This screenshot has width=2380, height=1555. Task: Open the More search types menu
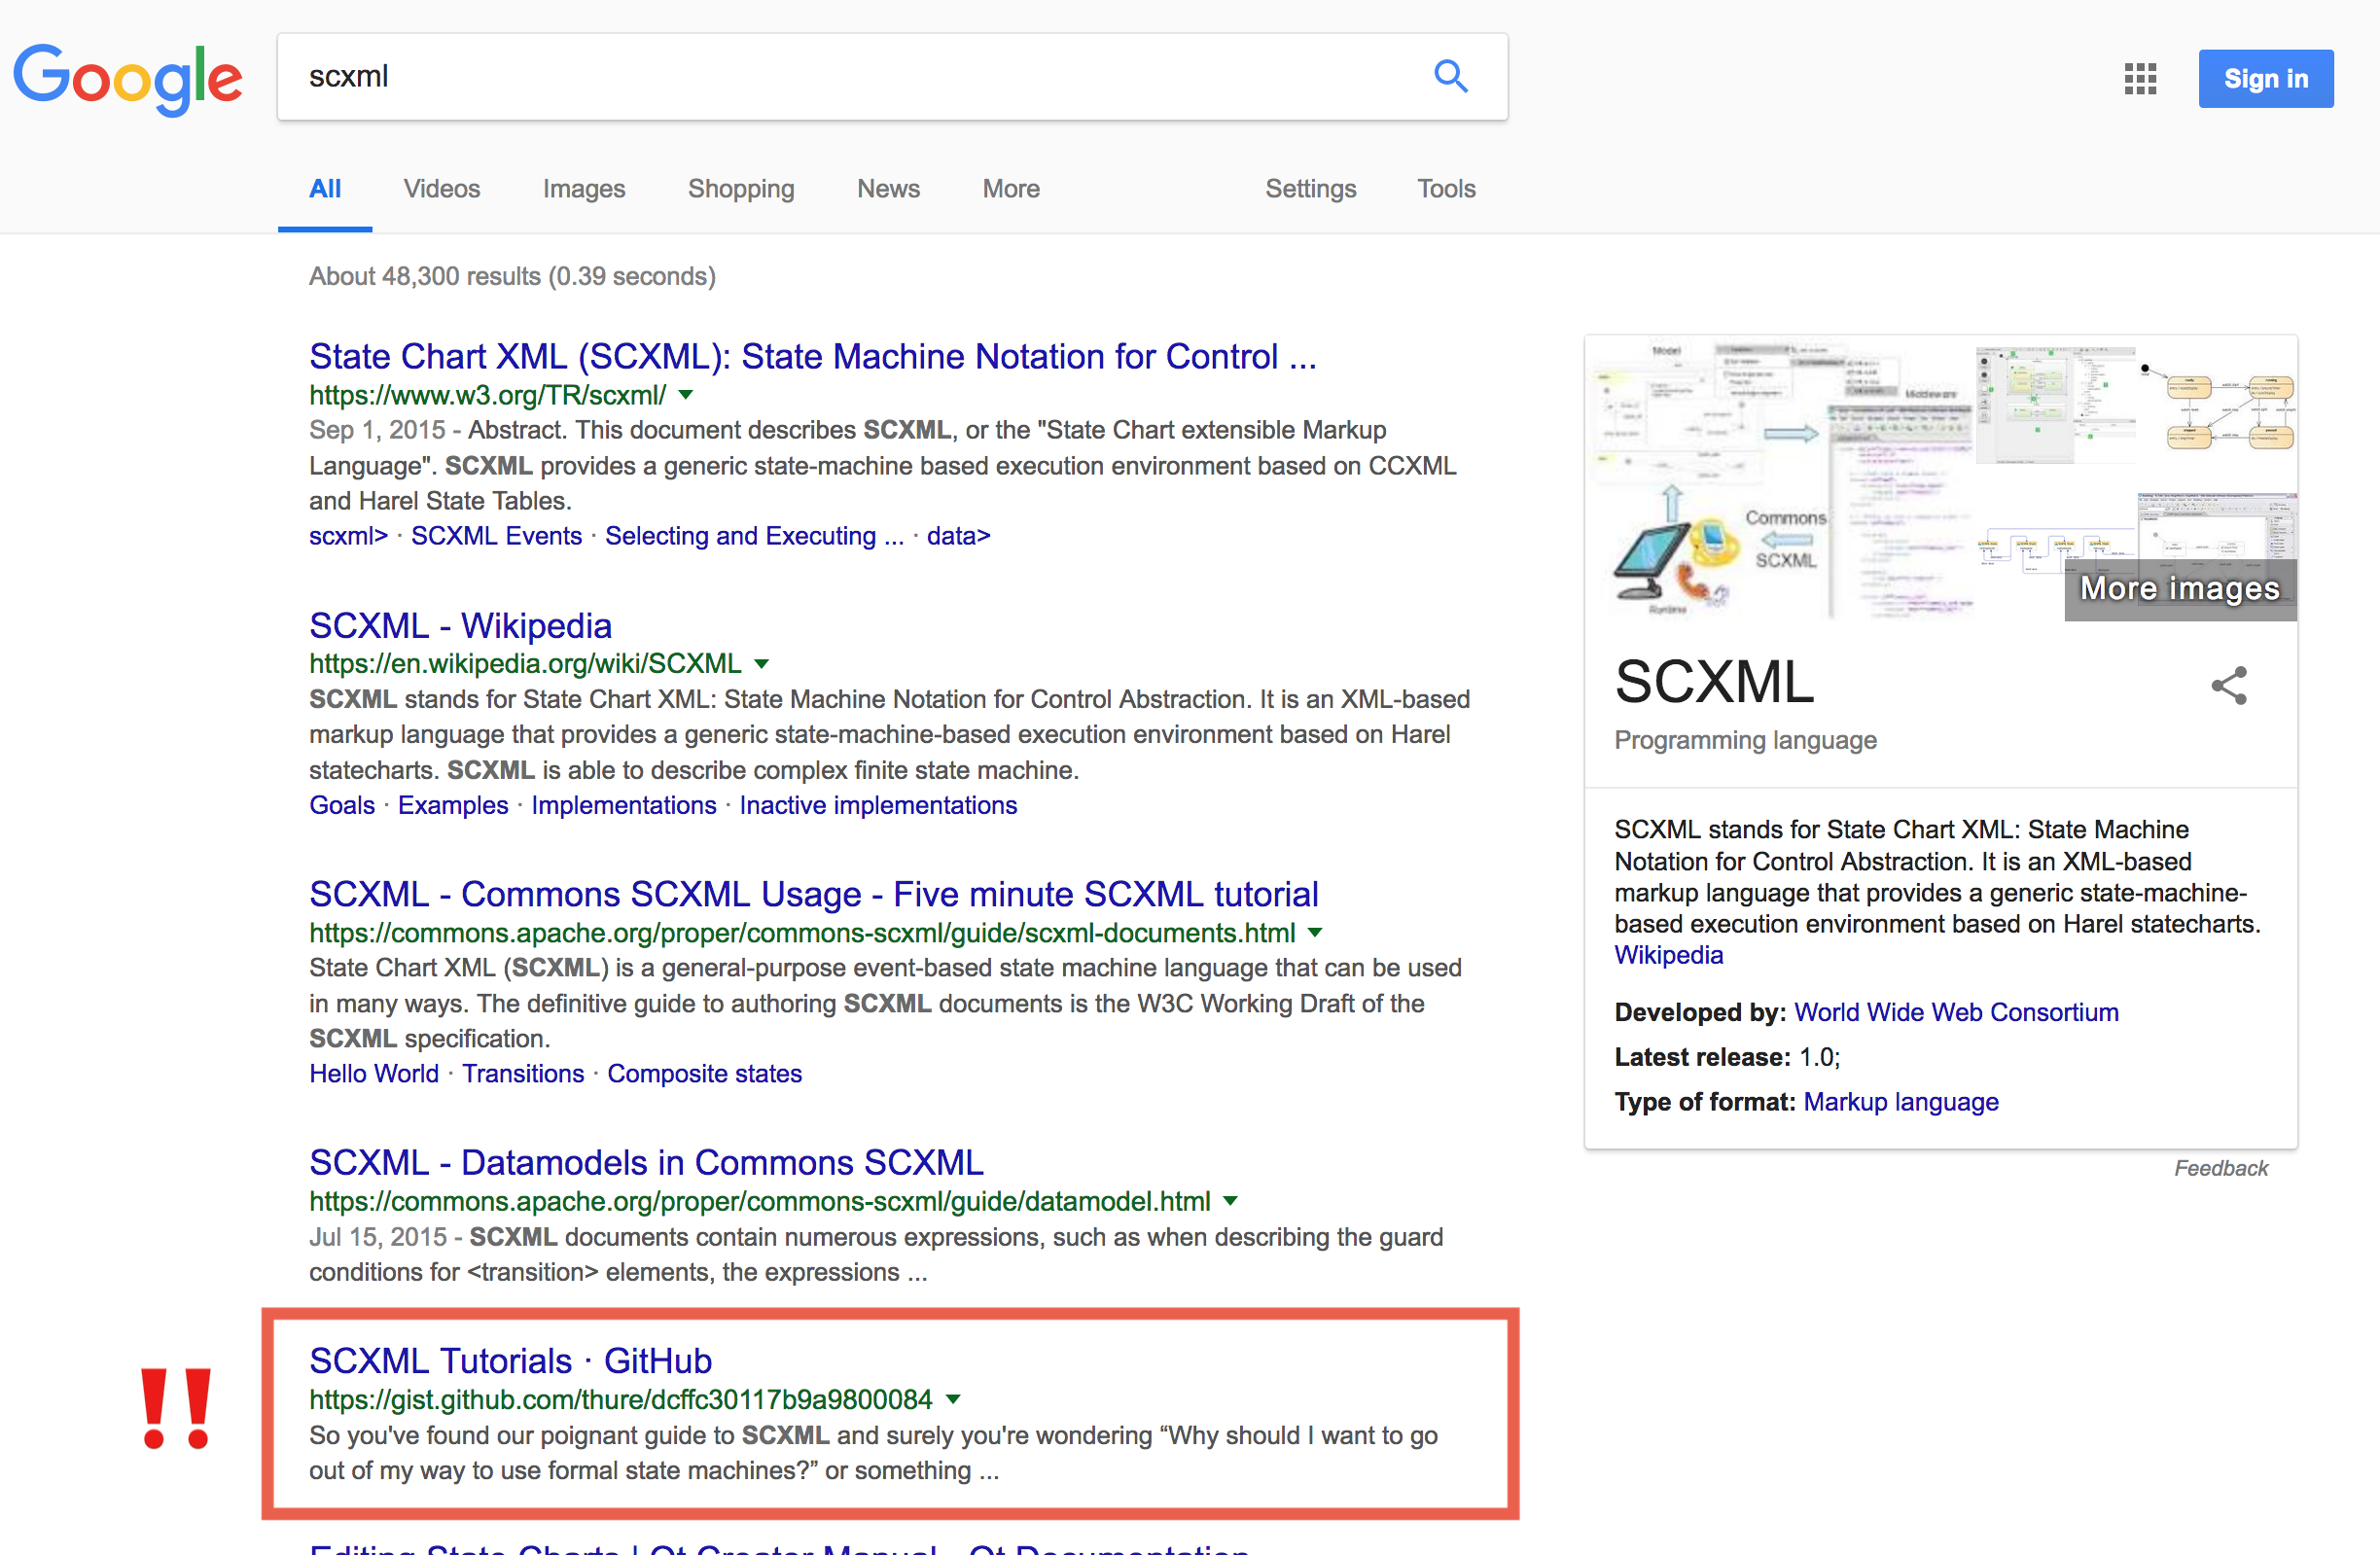tap(1011, 189)
